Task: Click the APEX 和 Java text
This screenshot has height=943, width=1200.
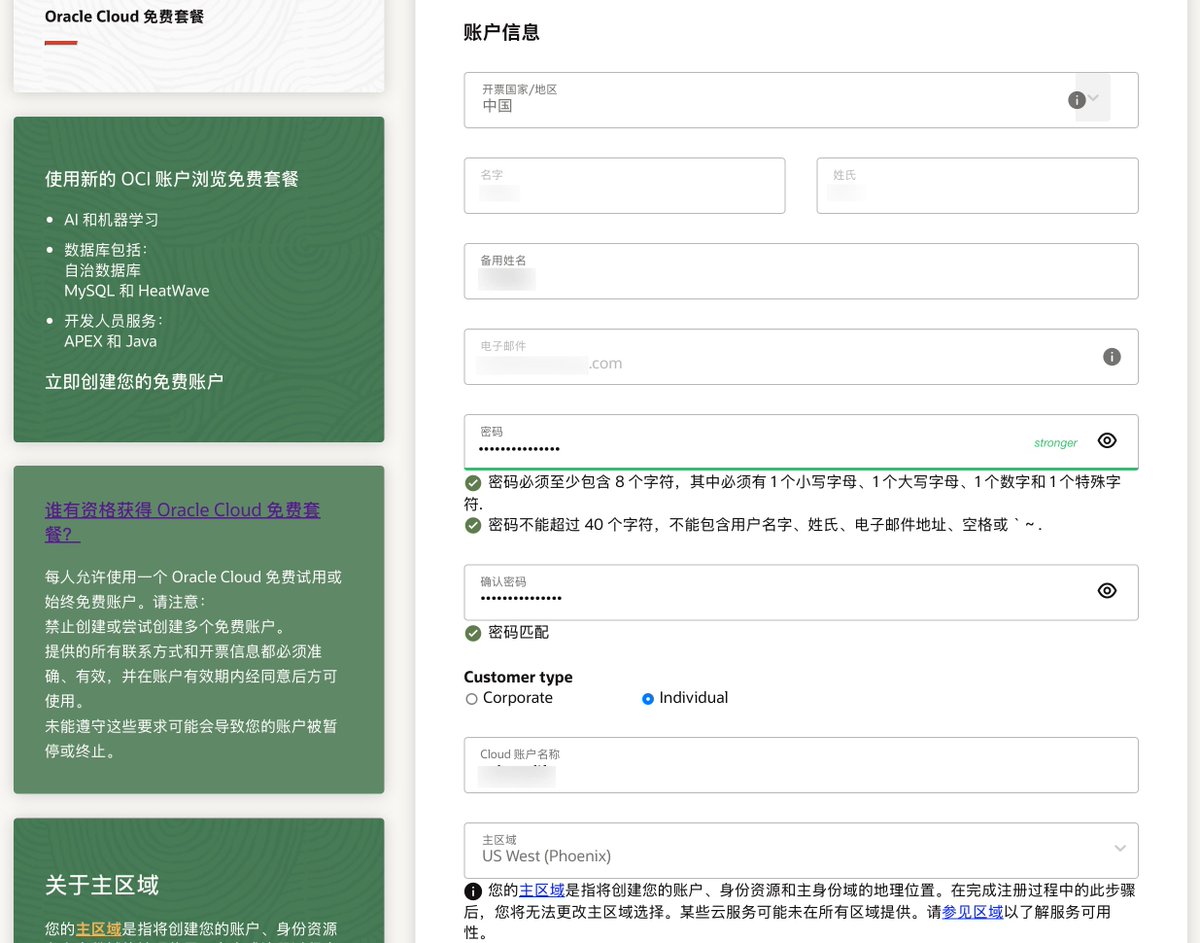Action: 110,341
